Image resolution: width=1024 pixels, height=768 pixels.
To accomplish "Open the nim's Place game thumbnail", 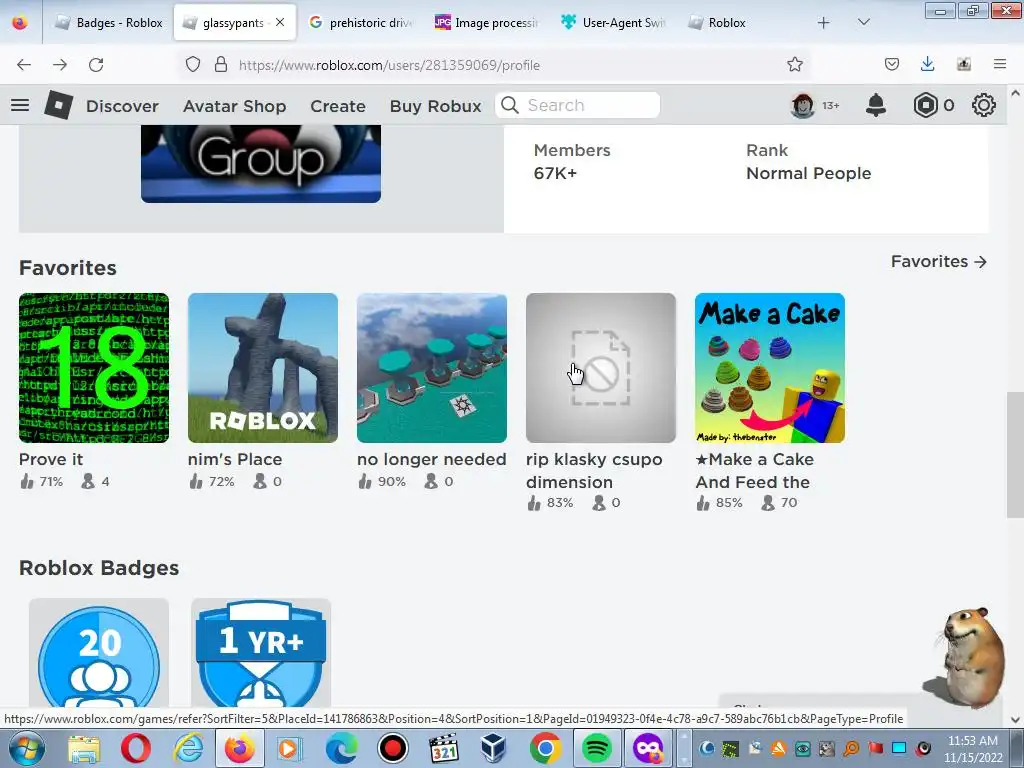I will click(x=263, y=368).
